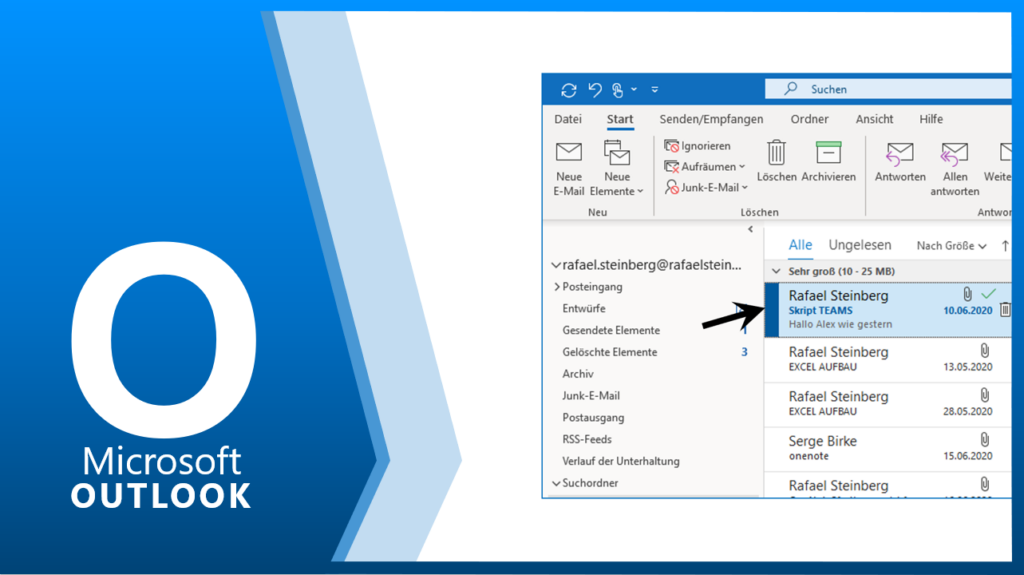
Task: Select EXCEL AUFBAU mail dated 28.05.2020
Action: (888, 404)
